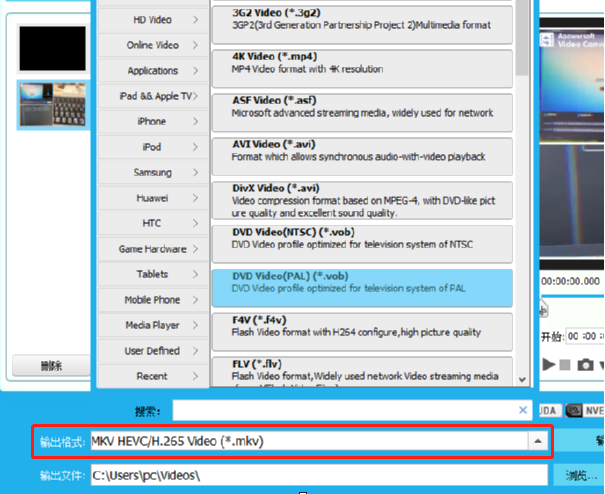Toggle the 输出格式 format dropdown arrow
Image resolution: width=605 pixels, height=494 pixels.
538,441
